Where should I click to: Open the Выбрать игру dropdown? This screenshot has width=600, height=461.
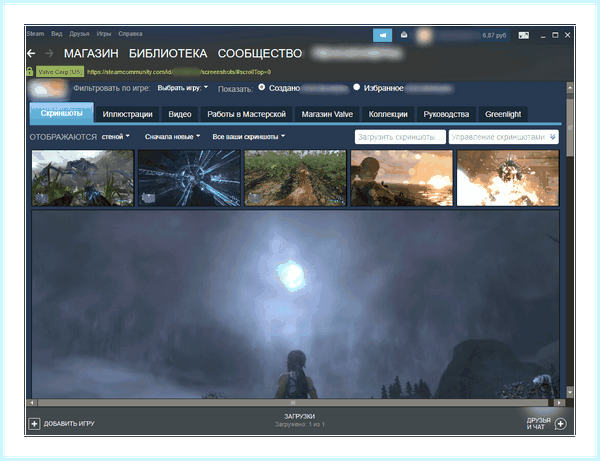tap(183, 88)
